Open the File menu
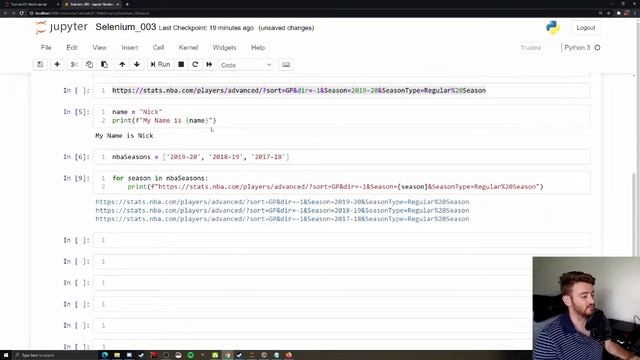640x360 pixels. tap(46, 48)
